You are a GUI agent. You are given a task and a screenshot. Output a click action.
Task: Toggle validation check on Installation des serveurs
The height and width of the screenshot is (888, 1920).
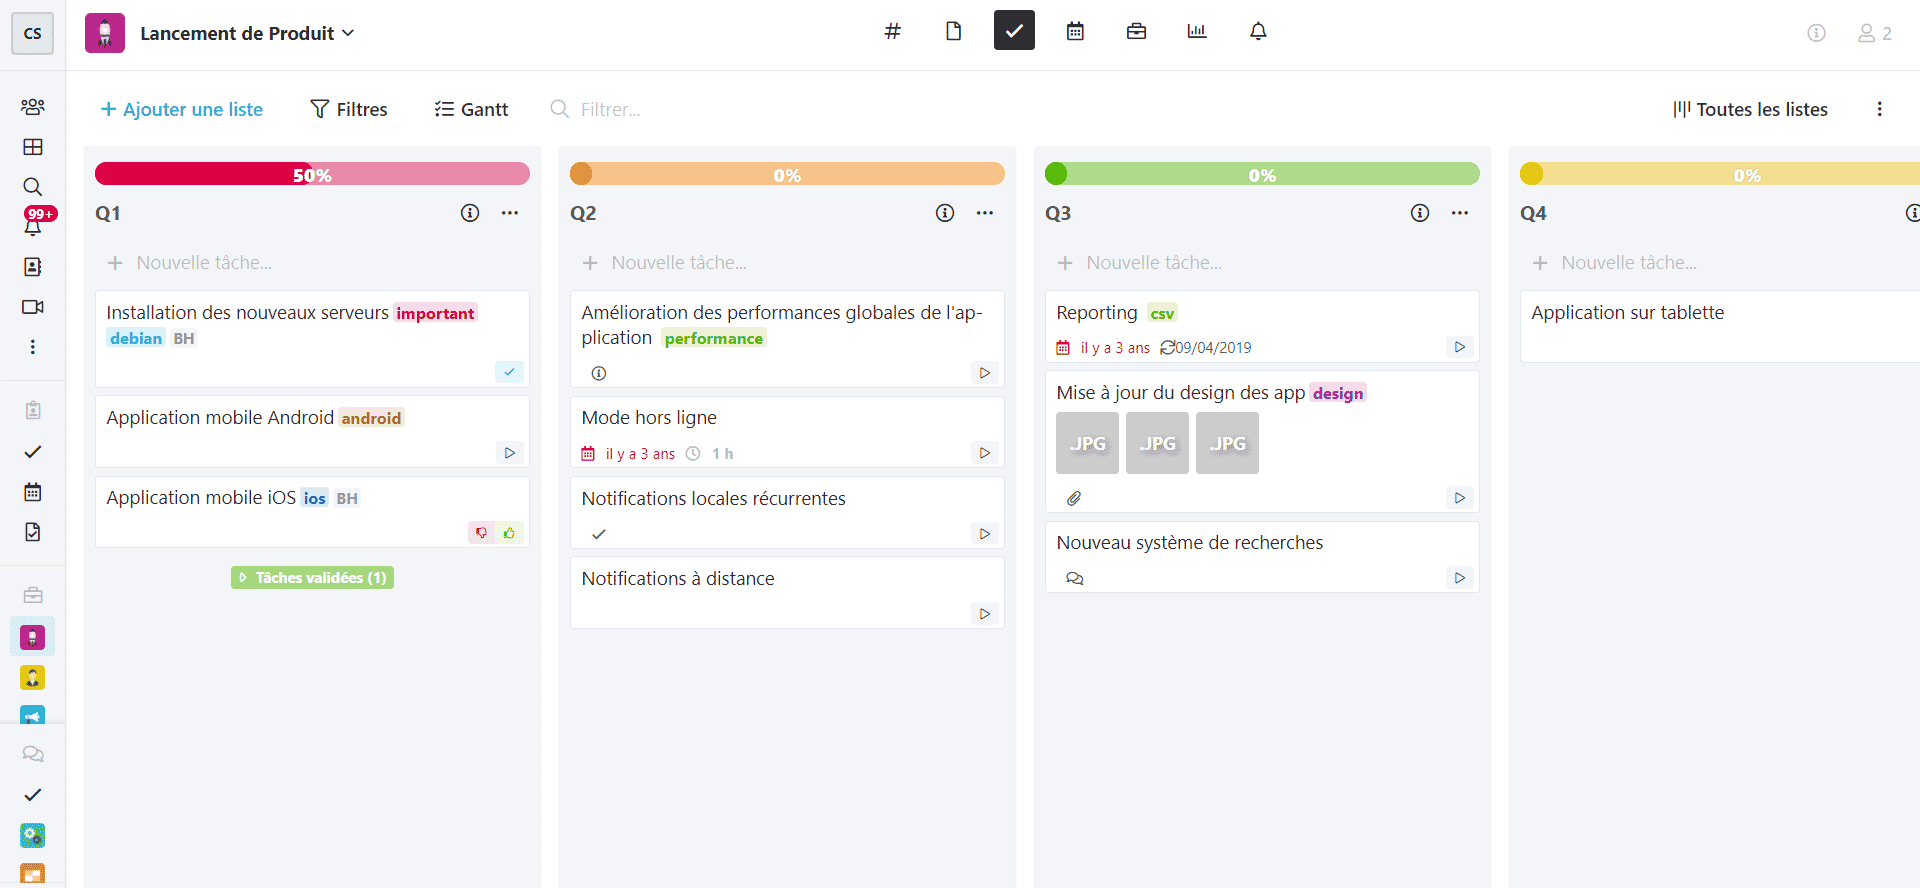(509, 372)
